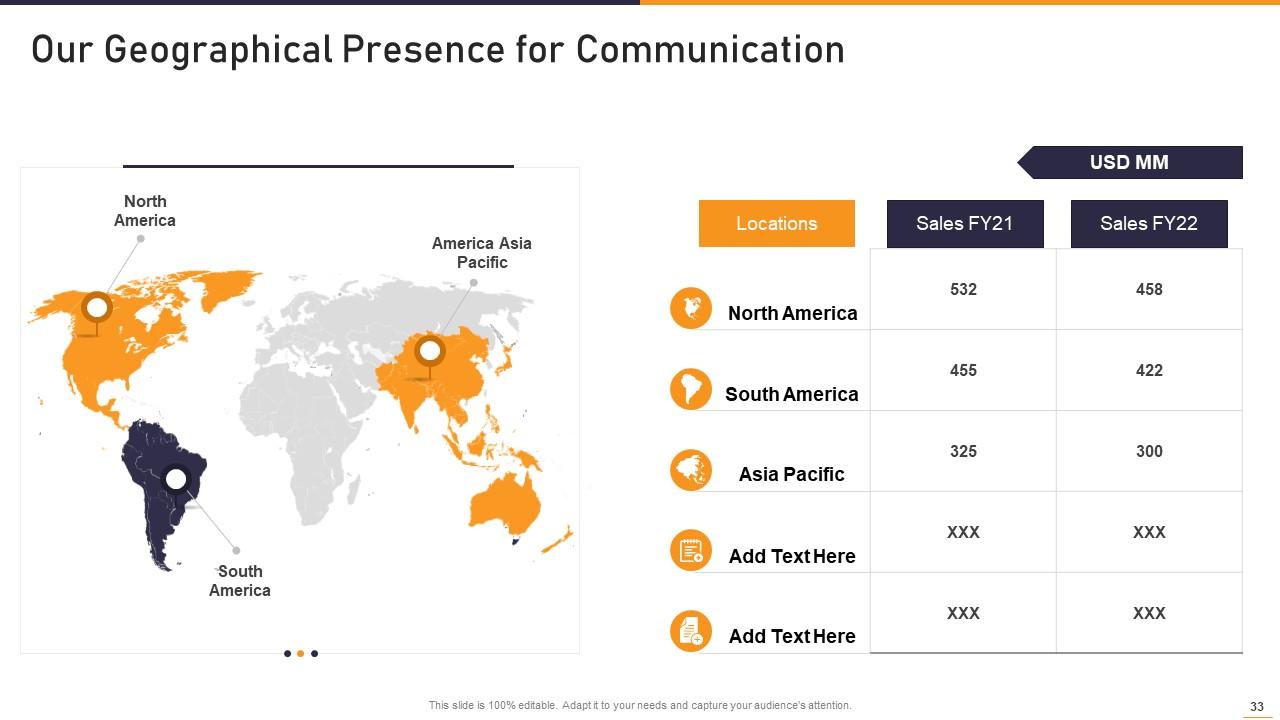Select last-row XXX under Sales FY21
The image size is (1280, 720).
tap(963, 613)
